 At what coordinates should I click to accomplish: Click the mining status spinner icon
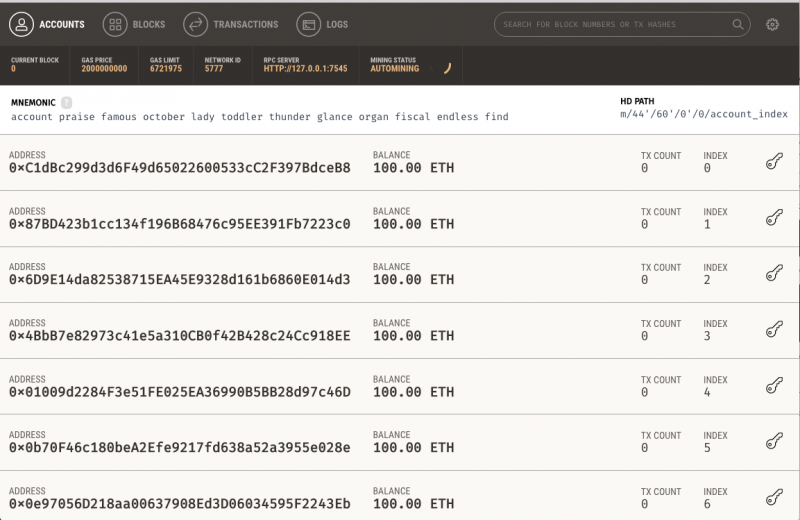coord(448,68)
